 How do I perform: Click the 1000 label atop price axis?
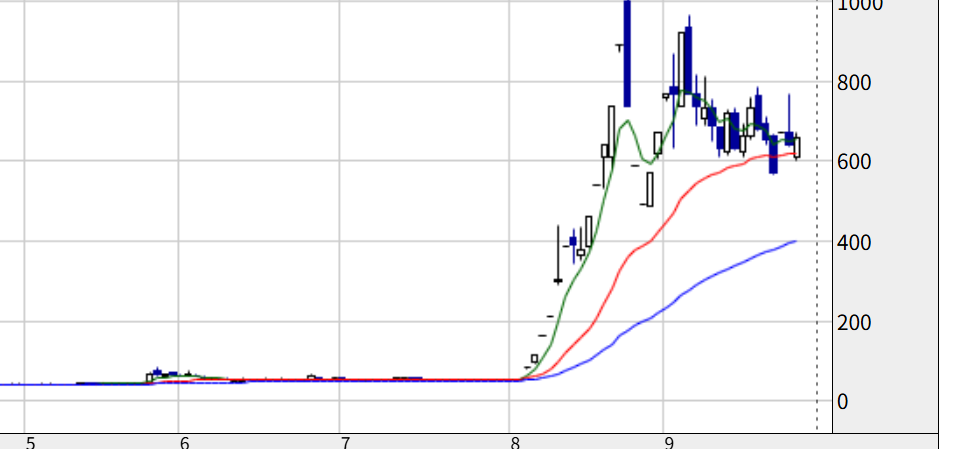click(860, 5)
